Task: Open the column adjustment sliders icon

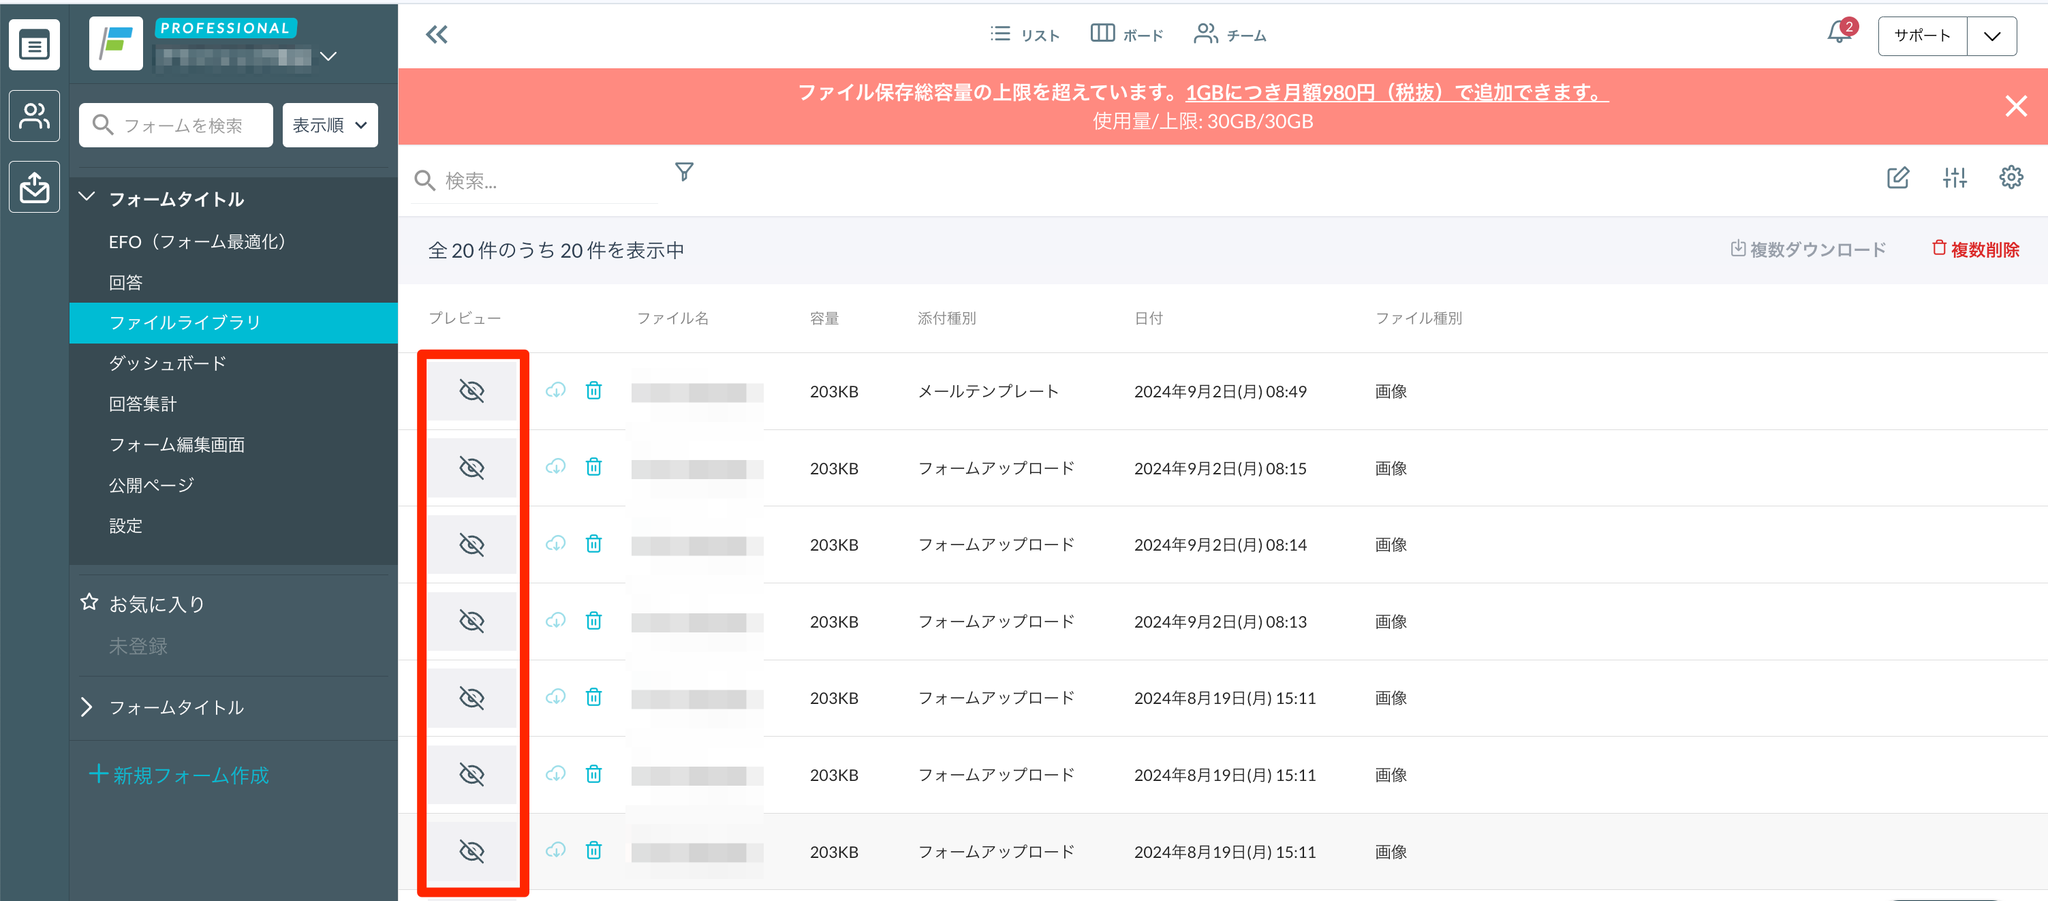Action: [x=1954, y=178]
